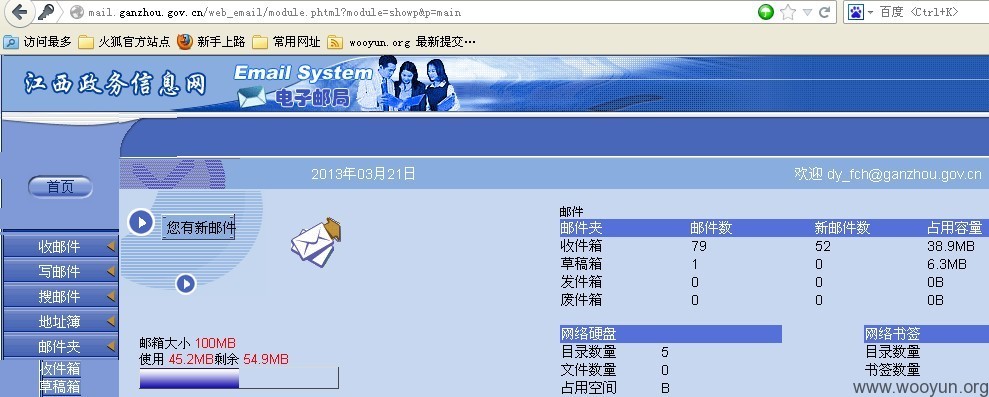Click the arrow beside 写邮件

pos(111,271)
